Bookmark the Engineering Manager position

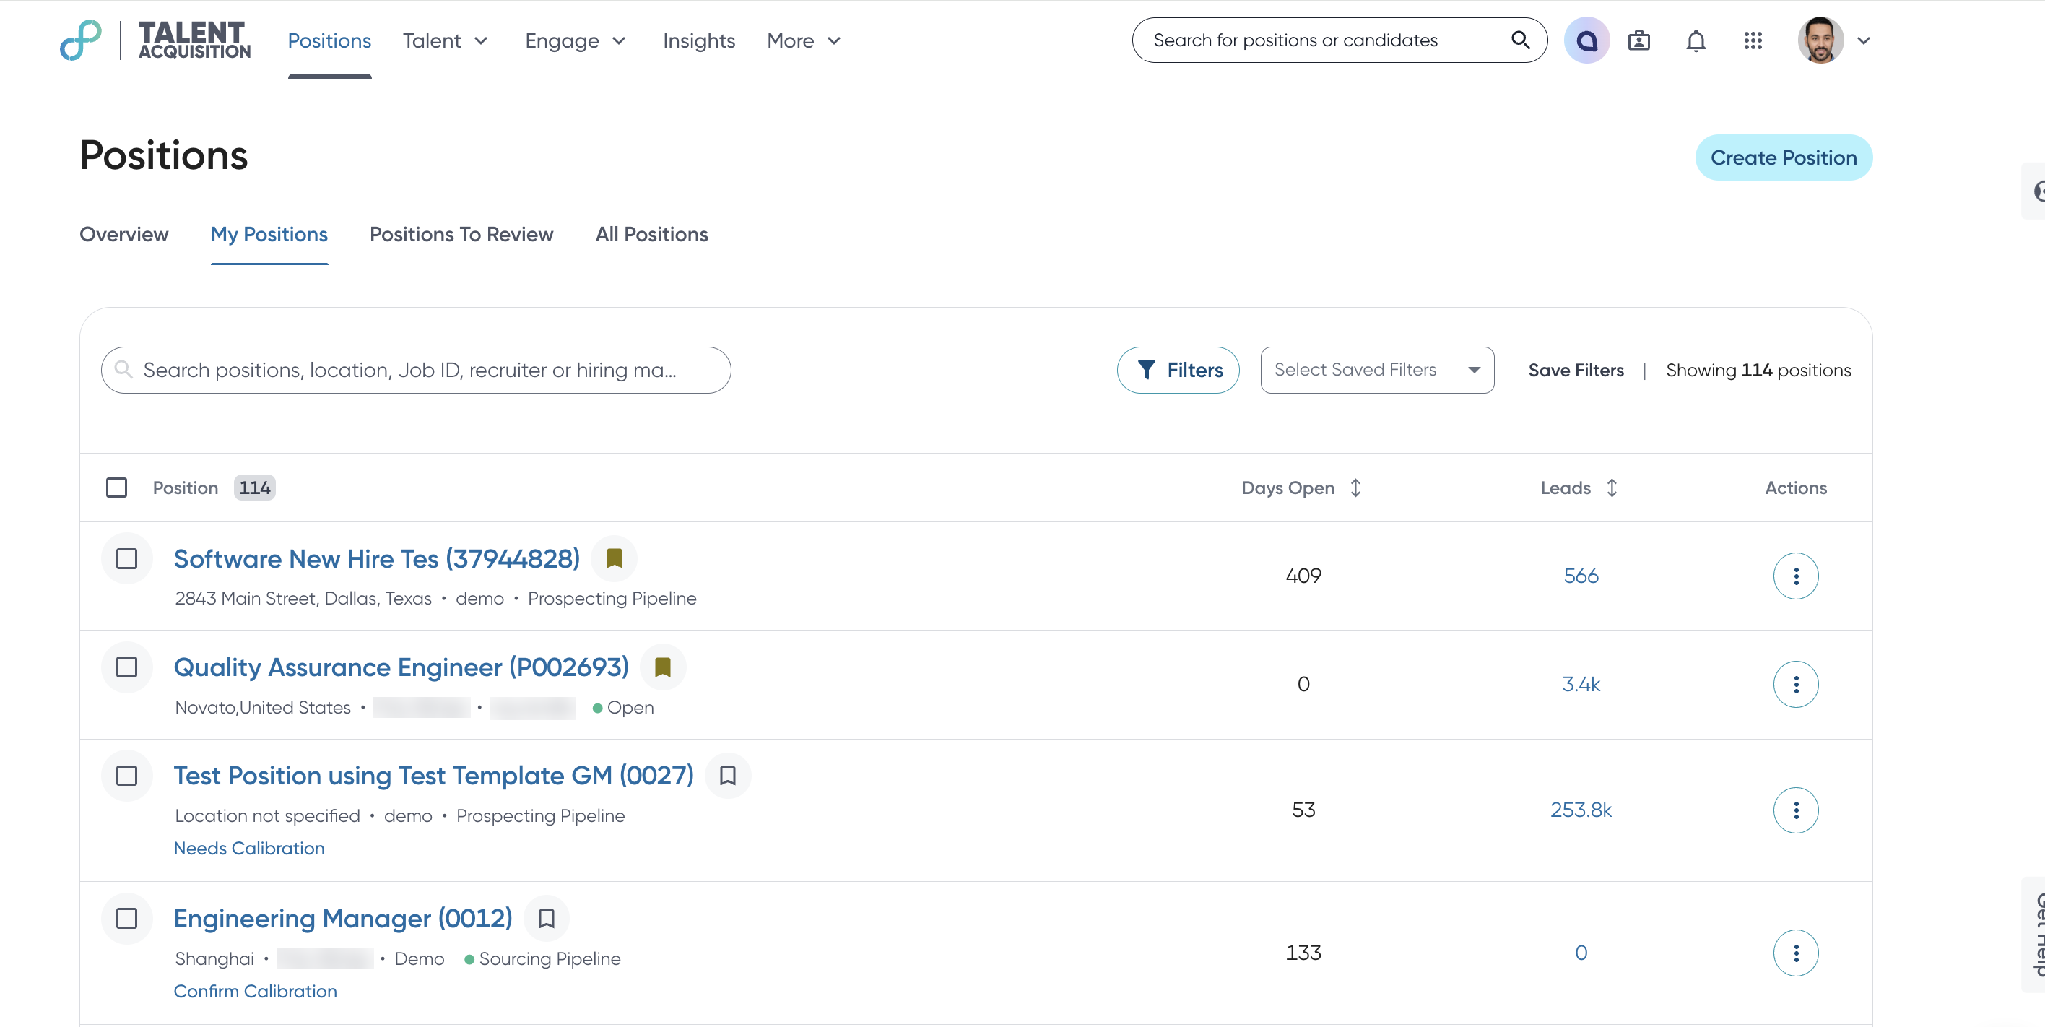tap(547, 918)
